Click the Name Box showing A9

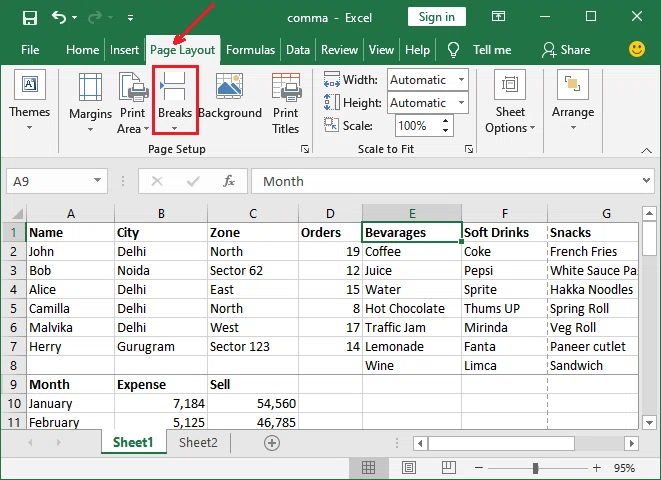point(48,181)
